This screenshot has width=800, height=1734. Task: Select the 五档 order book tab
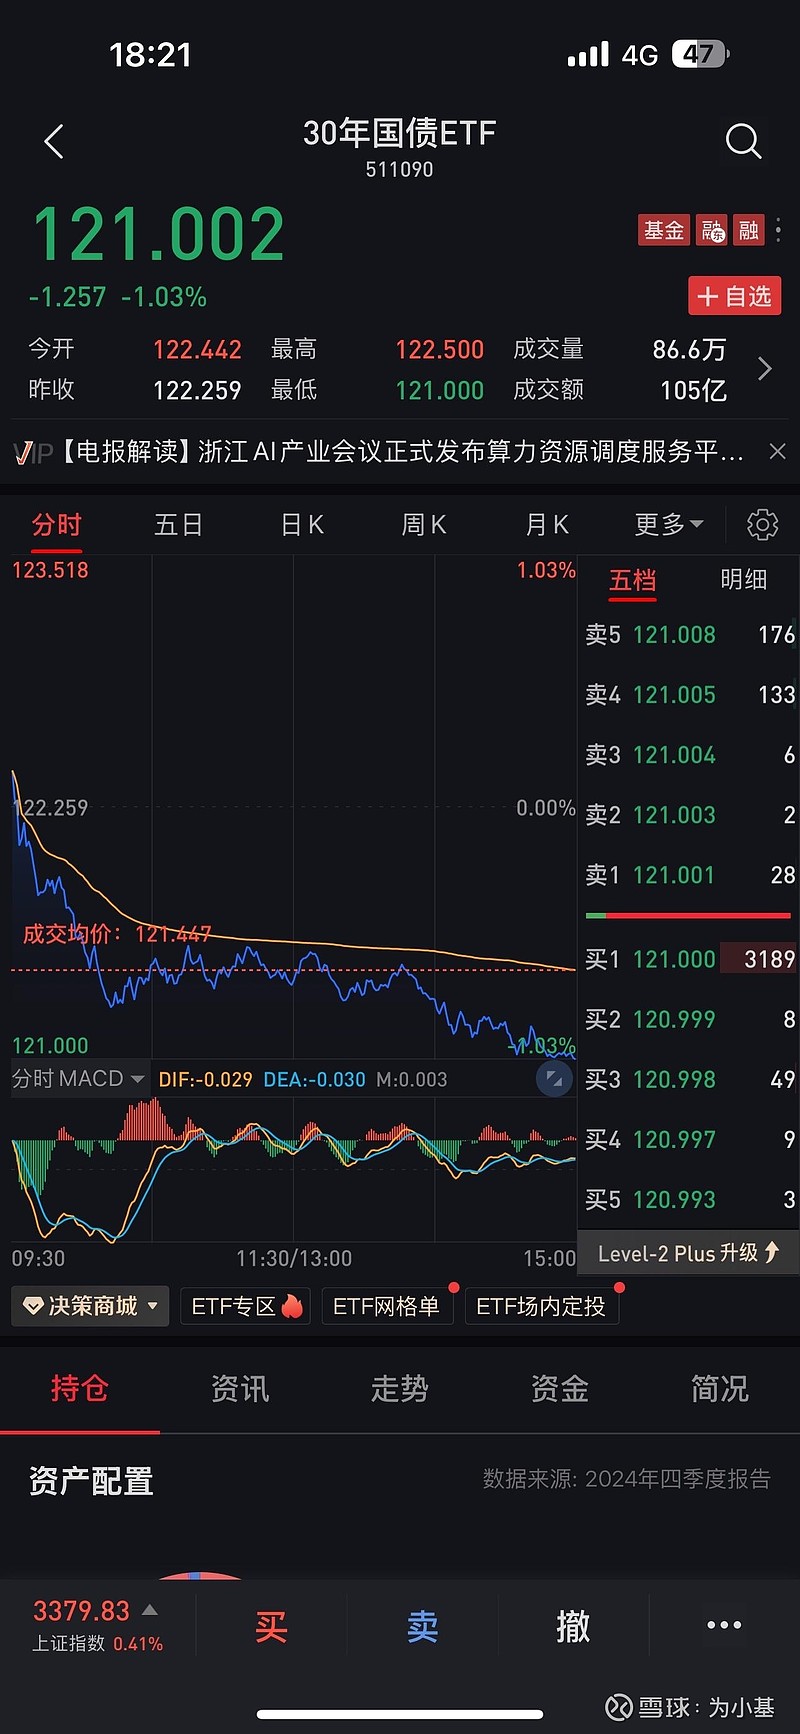pyautogui.click(x=633, y=581)
